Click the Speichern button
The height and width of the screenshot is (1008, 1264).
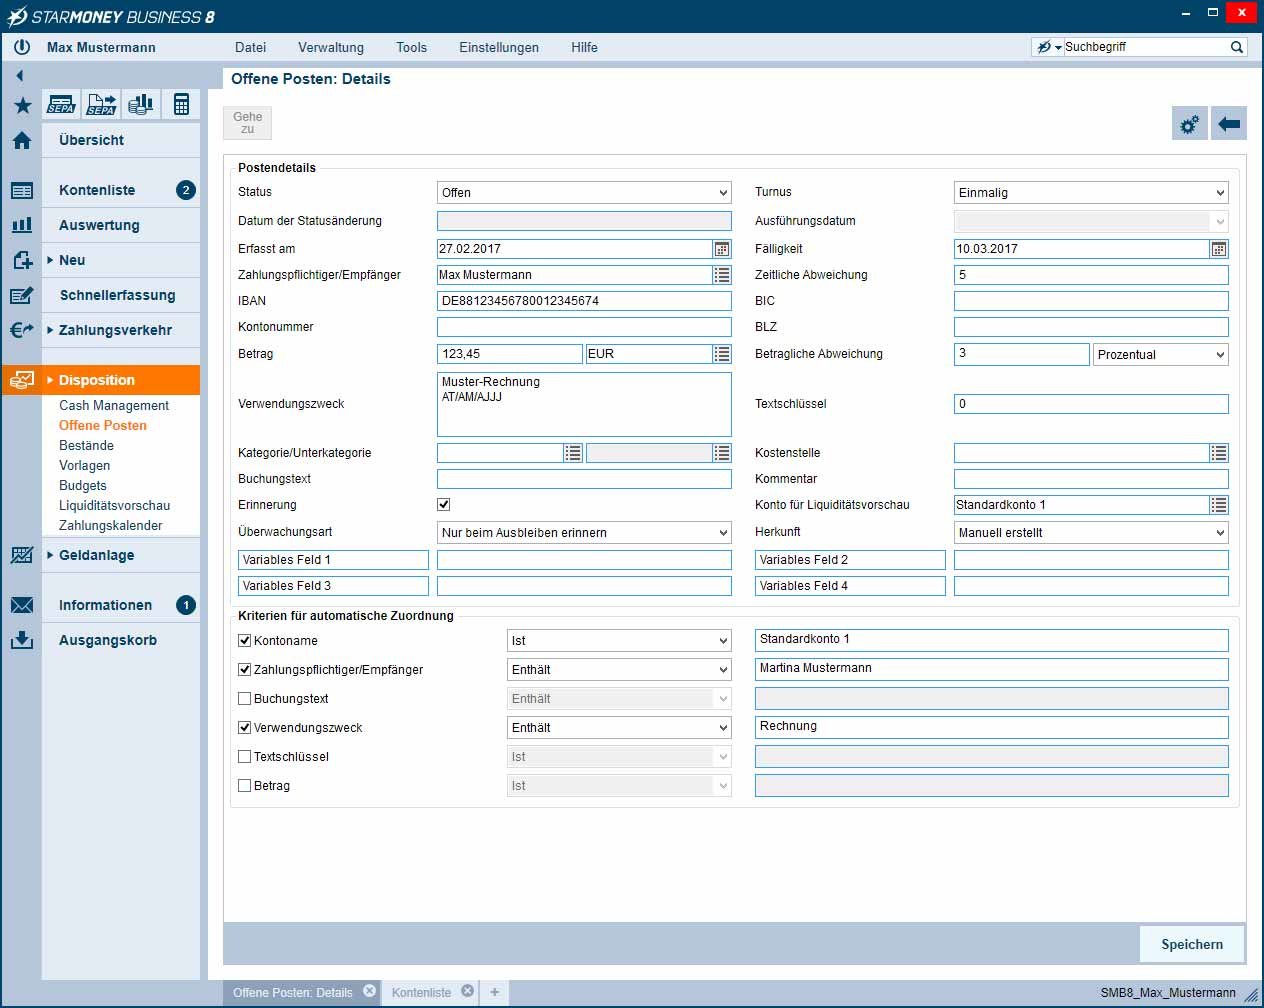click(1191, 944)
